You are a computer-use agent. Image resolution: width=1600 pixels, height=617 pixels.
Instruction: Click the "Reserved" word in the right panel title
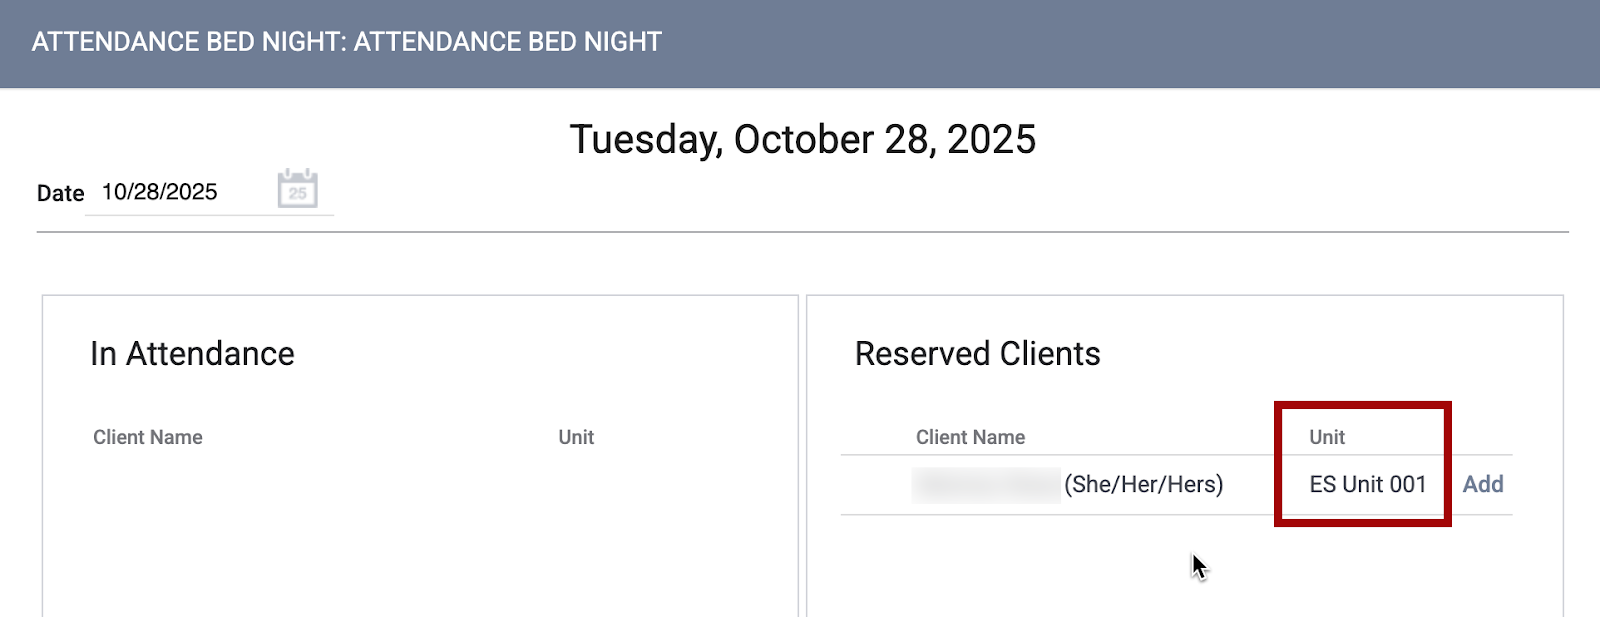tap(922, 354)
